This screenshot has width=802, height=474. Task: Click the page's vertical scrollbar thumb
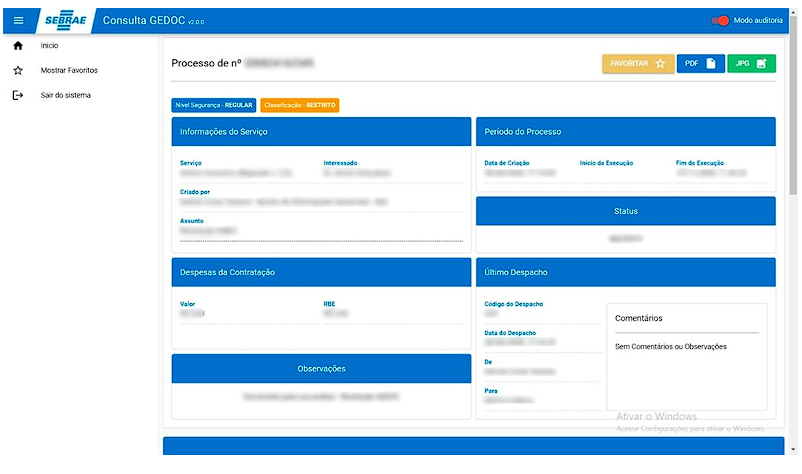[x=793, y=105]
